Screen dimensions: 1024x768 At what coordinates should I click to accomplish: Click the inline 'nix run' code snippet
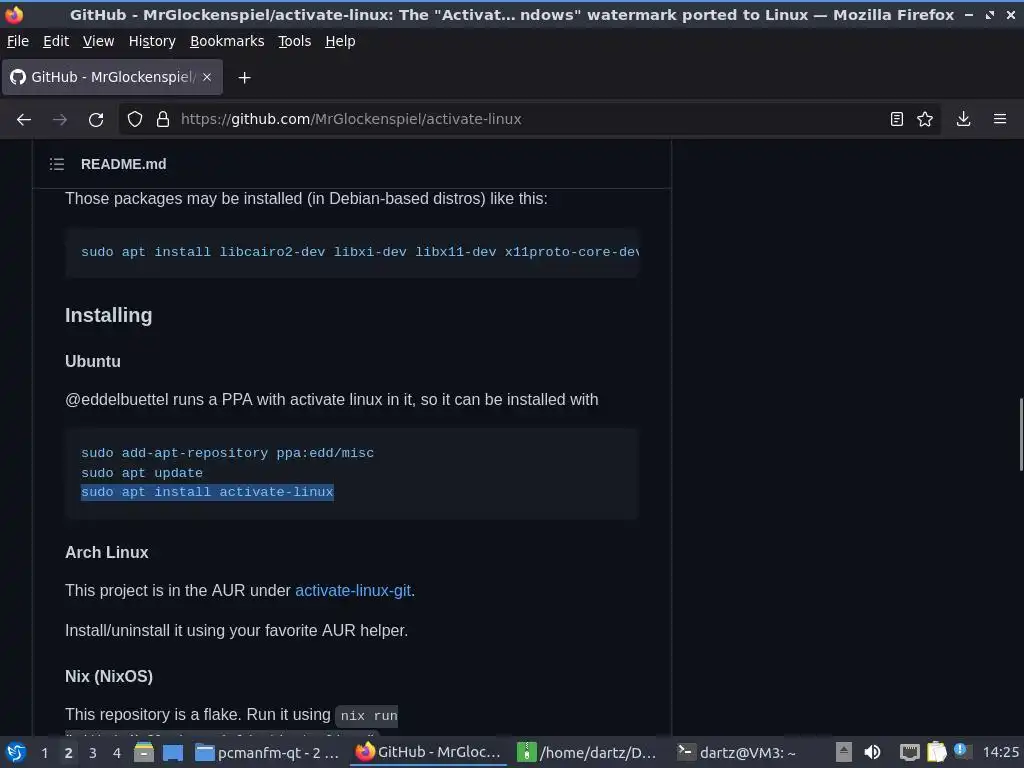coord(369,716)
